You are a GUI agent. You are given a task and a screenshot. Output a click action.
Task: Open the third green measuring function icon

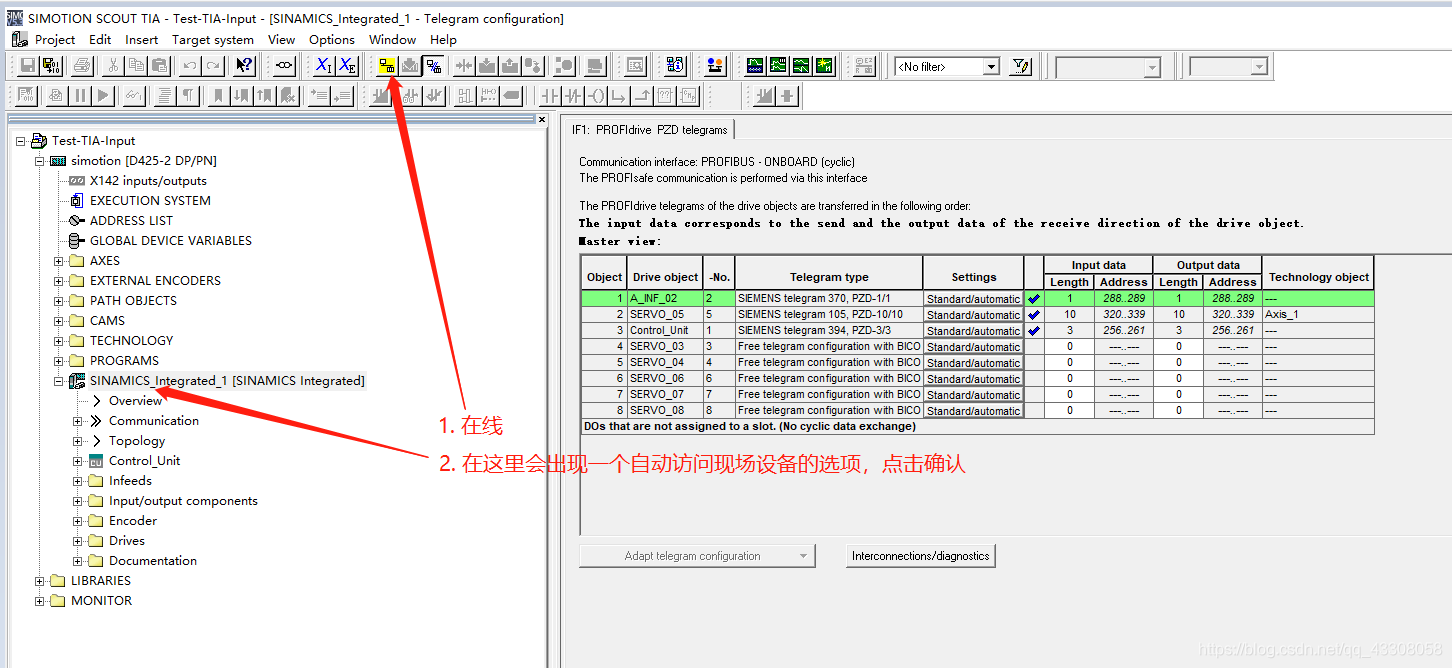[801, 66]
